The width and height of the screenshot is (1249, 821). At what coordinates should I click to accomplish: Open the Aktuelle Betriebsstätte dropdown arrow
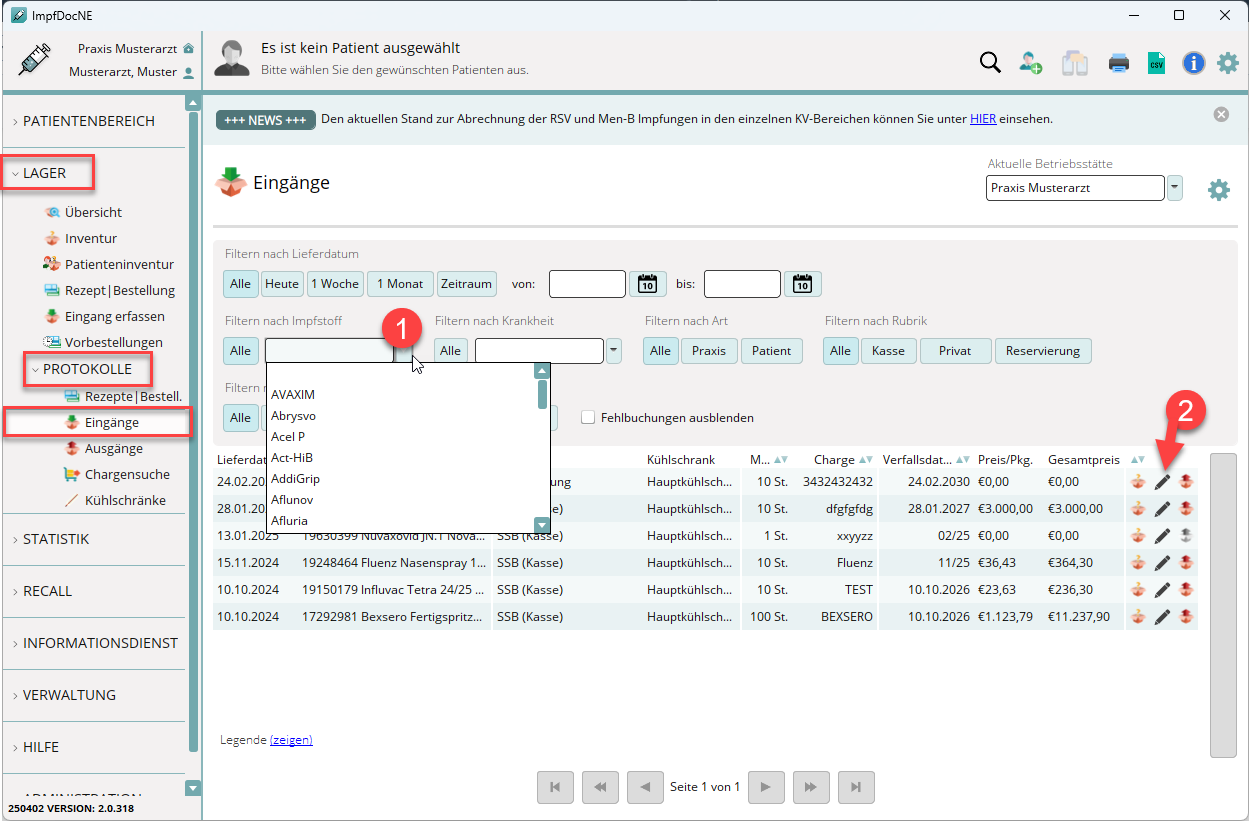[x=1175, y=188]
